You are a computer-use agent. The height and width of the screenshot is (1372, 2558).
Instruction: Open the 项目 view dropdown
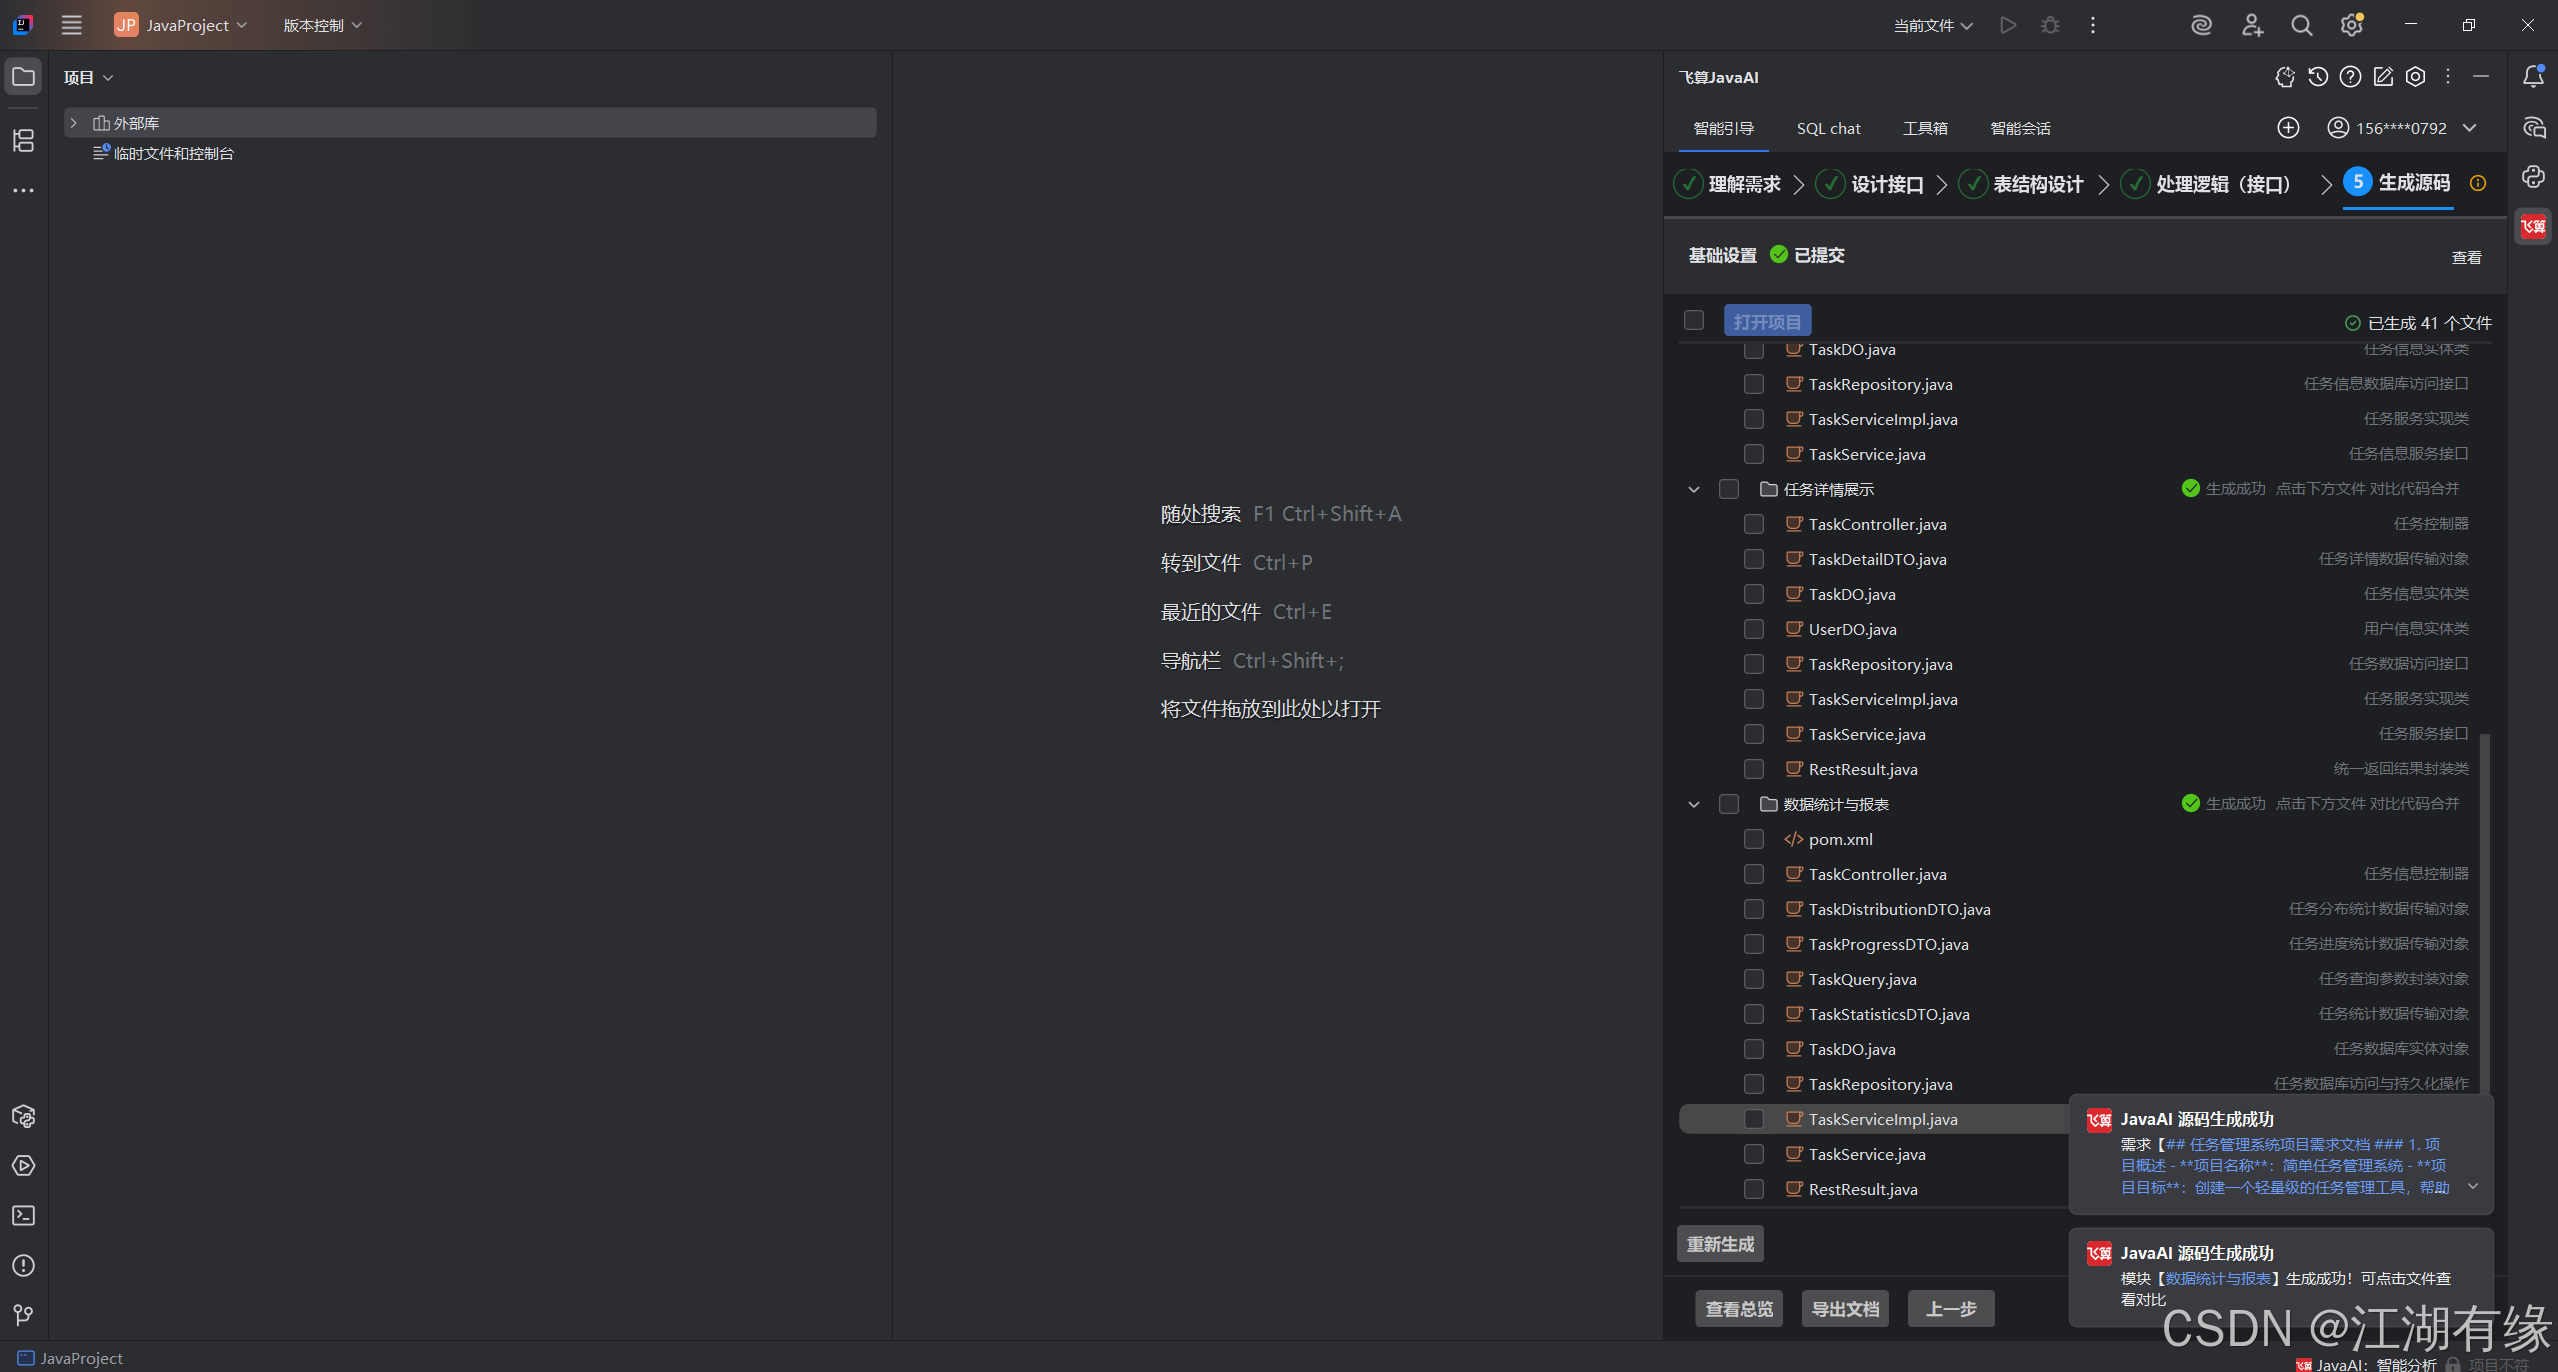[88, 77]
